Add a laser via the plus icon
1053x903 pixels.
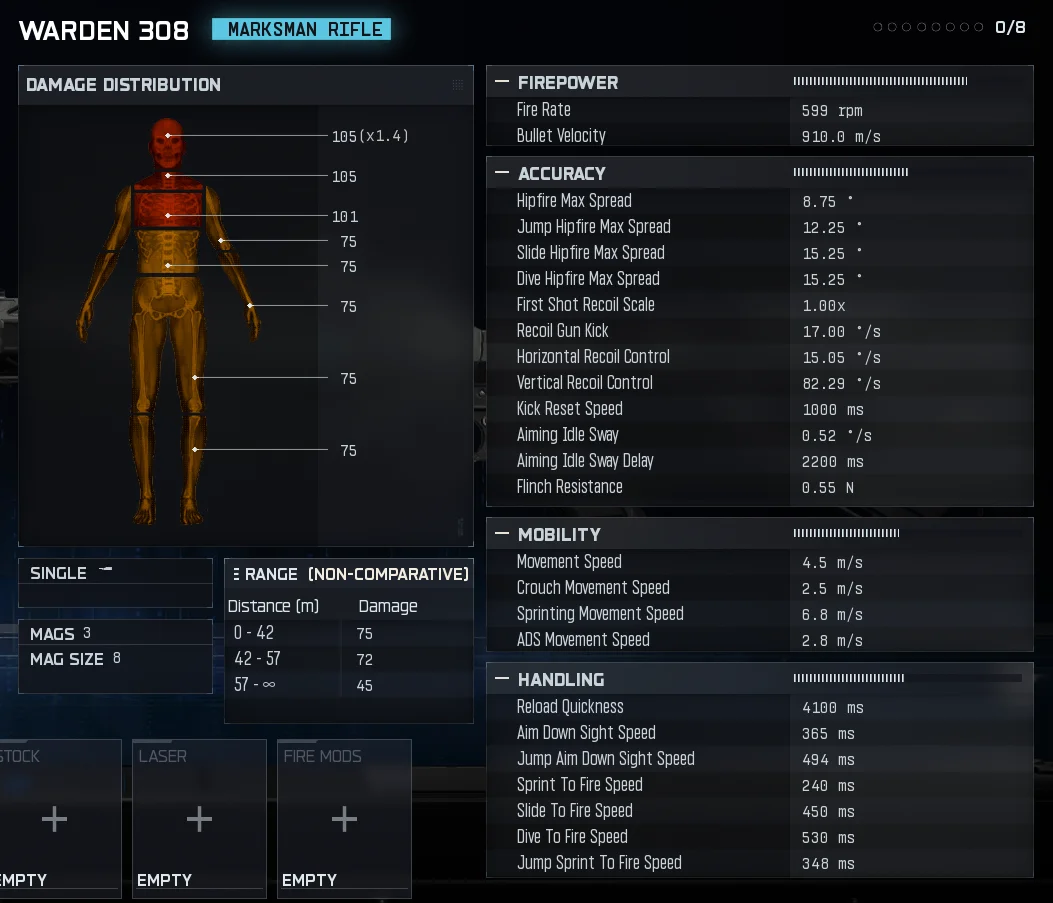(x=199, y=820)
